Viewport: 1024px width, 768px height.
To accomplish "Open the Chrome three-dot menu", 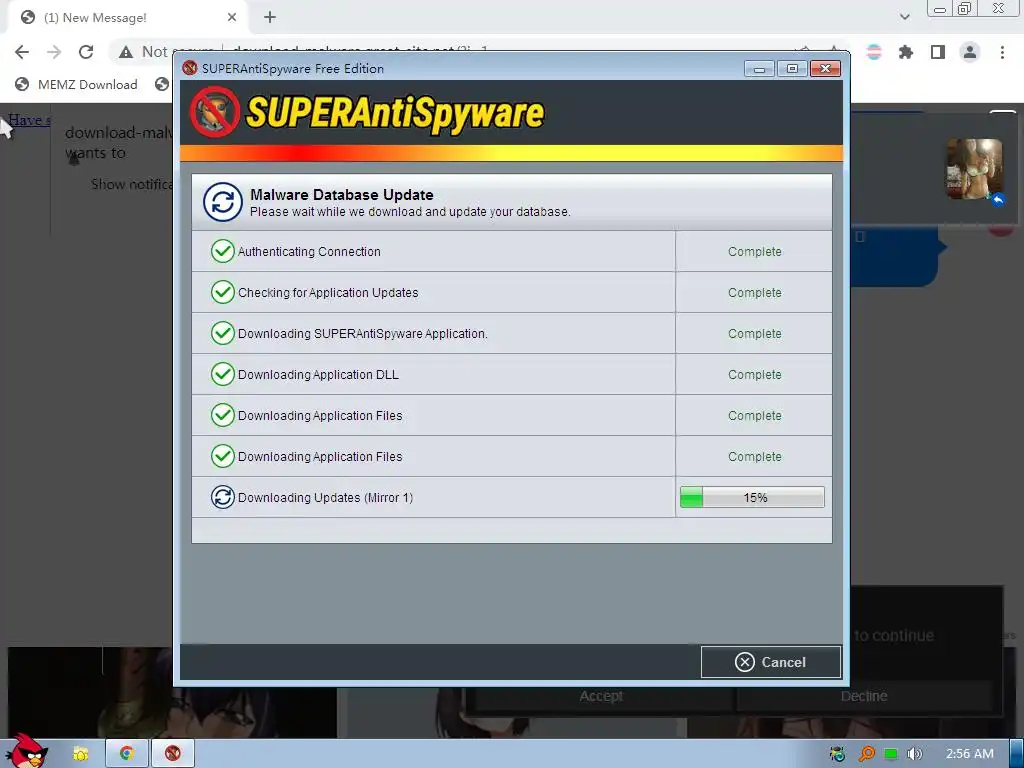I will pos(1002,52).
